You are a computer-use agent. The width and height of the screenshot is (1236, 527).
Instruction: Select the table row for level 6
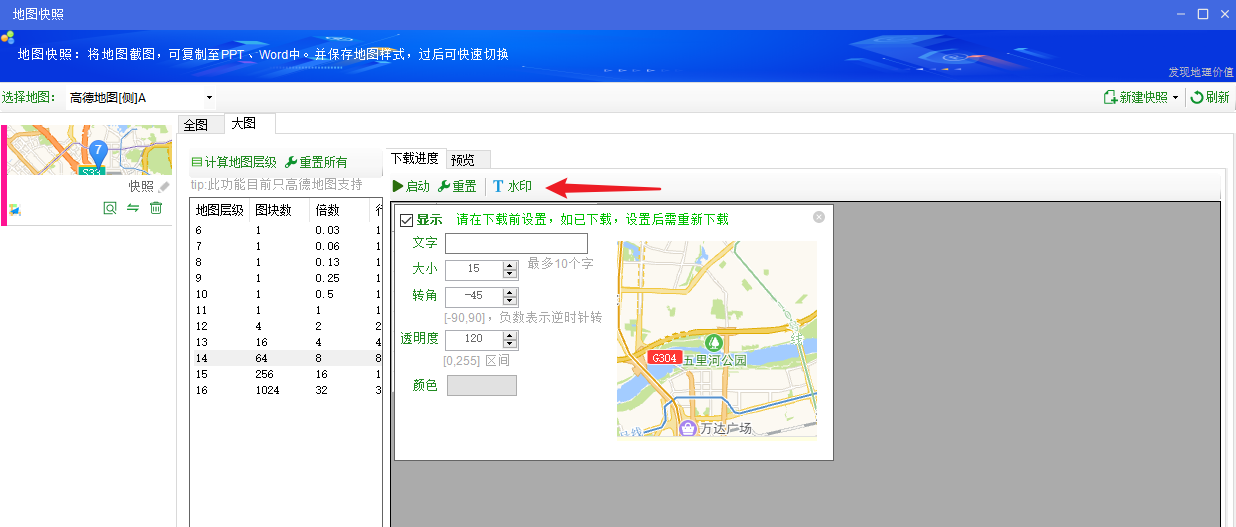(x=286, y=231)
